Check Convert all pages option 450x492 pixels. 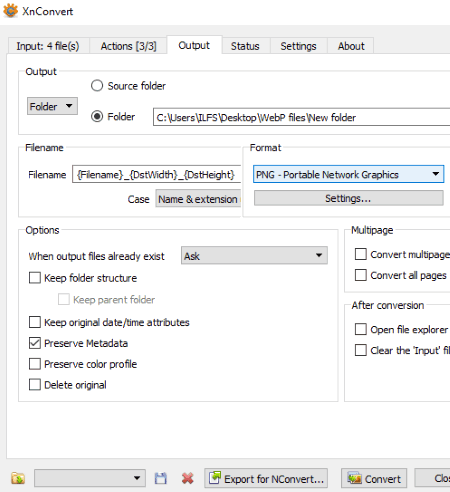point(361,275)
